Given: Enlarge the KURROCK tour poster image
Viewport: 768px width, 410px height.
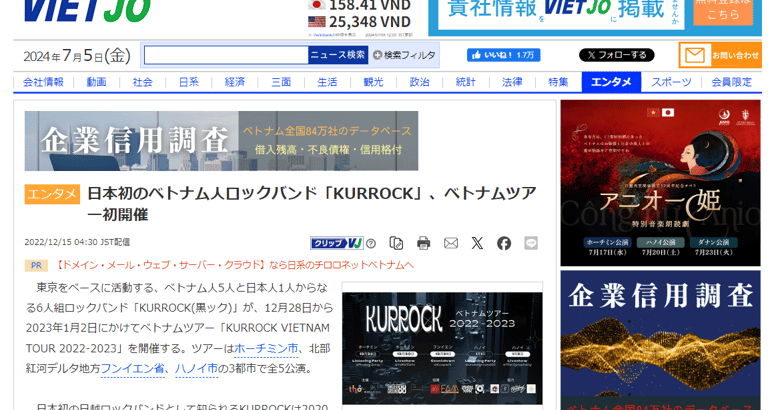Looking at the screenshot, I should (x=442, y=348).
